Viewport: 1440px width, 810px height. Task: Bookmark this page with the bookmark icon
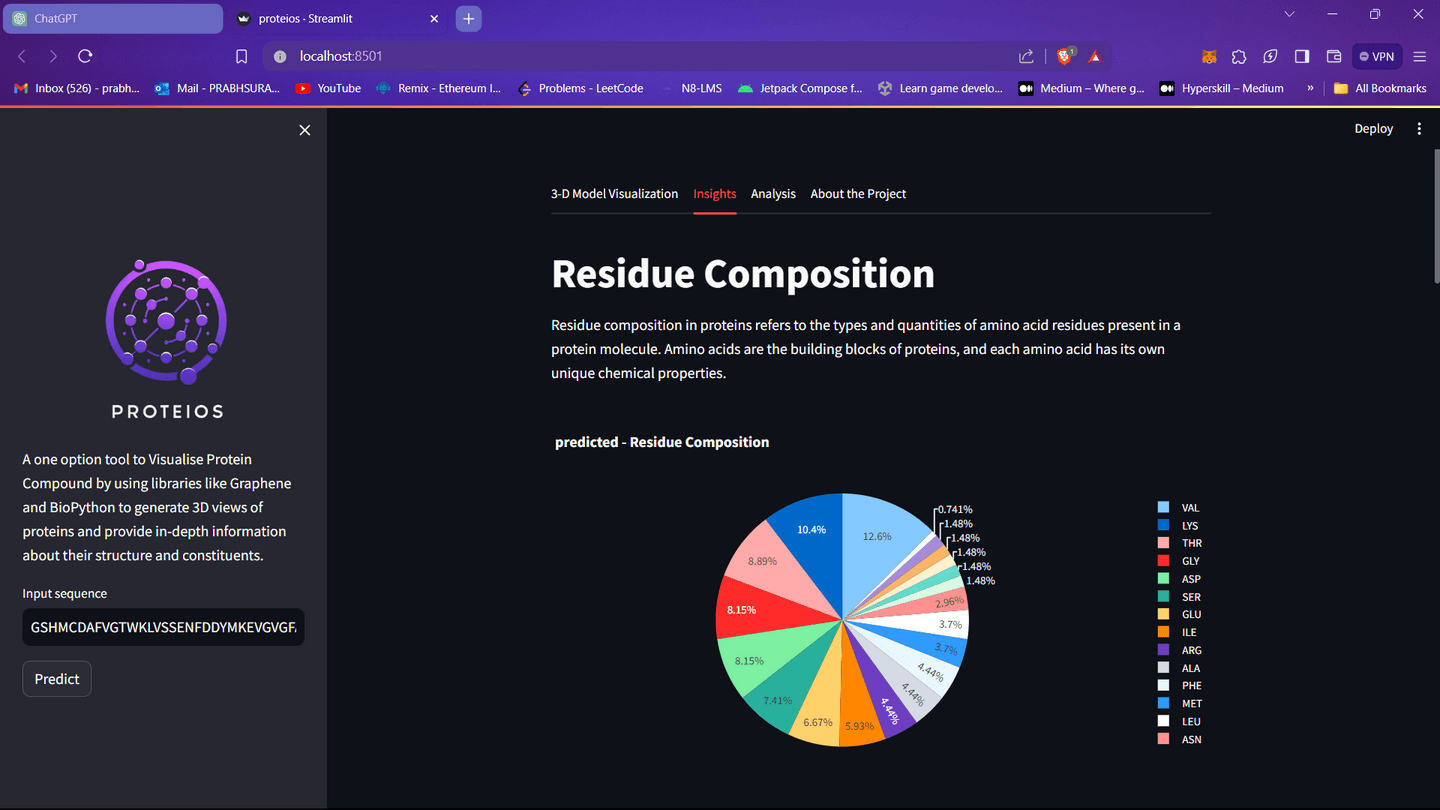[x=241, y=57]
